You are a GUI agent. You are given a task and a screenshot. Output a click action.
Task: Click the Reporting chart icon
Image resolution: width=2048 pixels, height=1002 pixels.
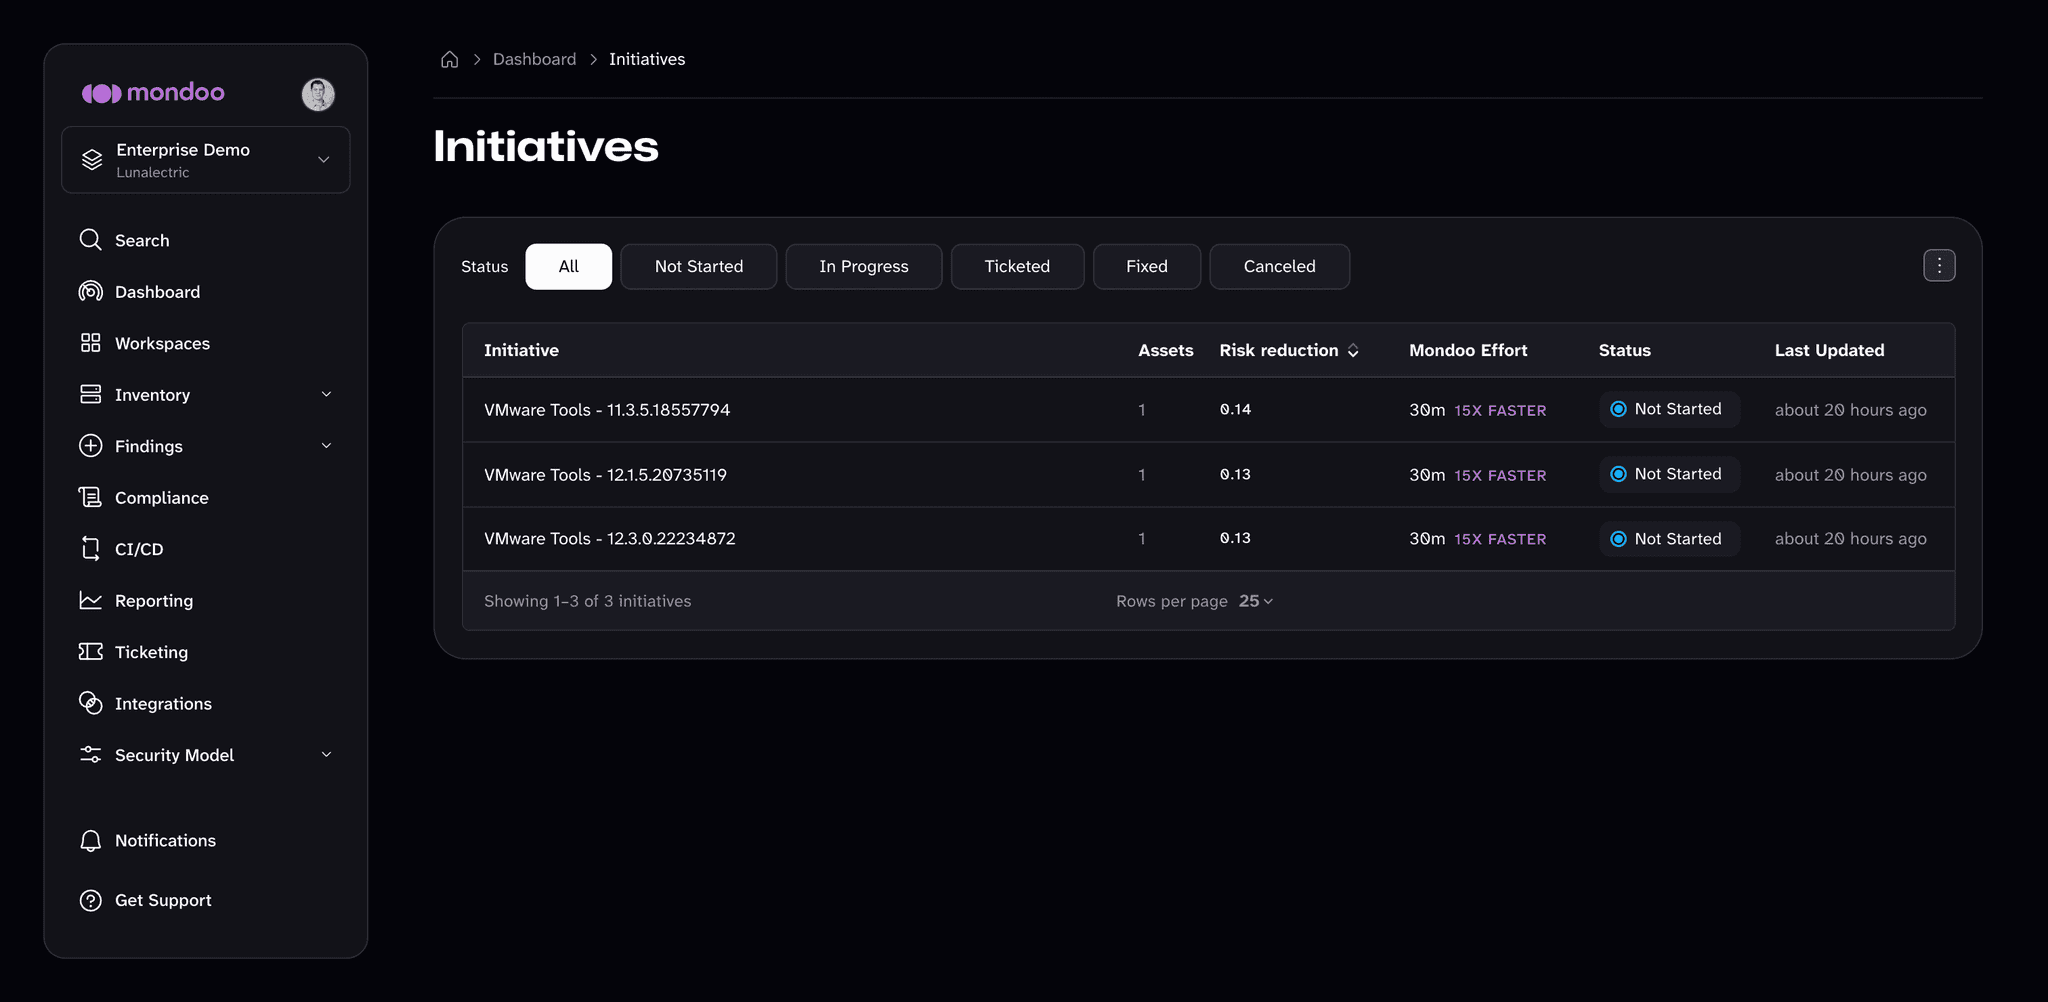(x=90, y=600)
